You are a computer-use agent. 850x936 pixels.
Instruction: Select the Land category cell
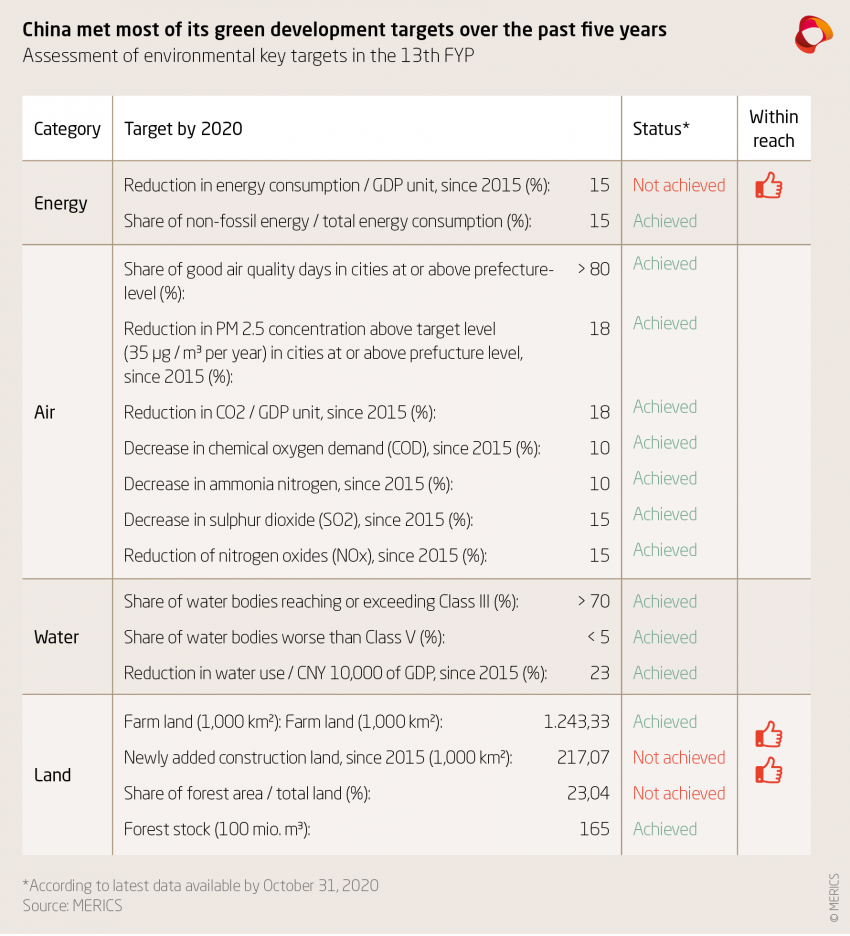click(52, 775)
